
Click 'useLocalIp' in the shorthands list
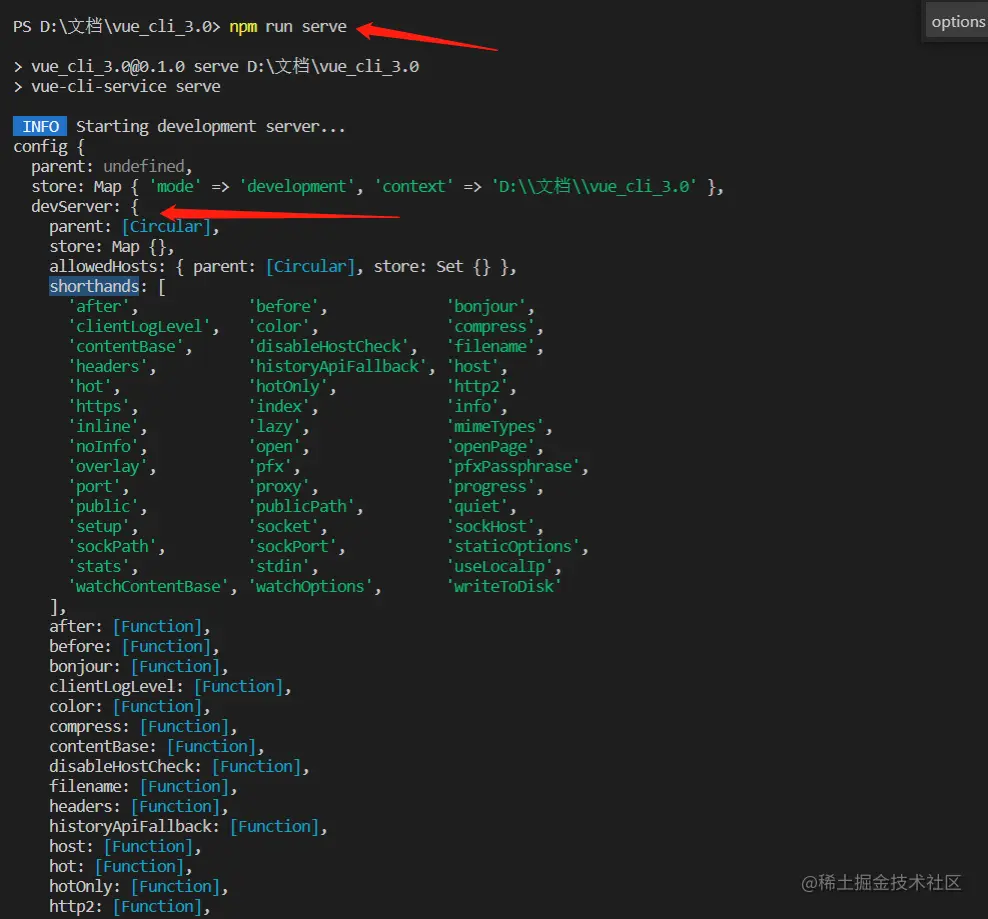point(500,567)
